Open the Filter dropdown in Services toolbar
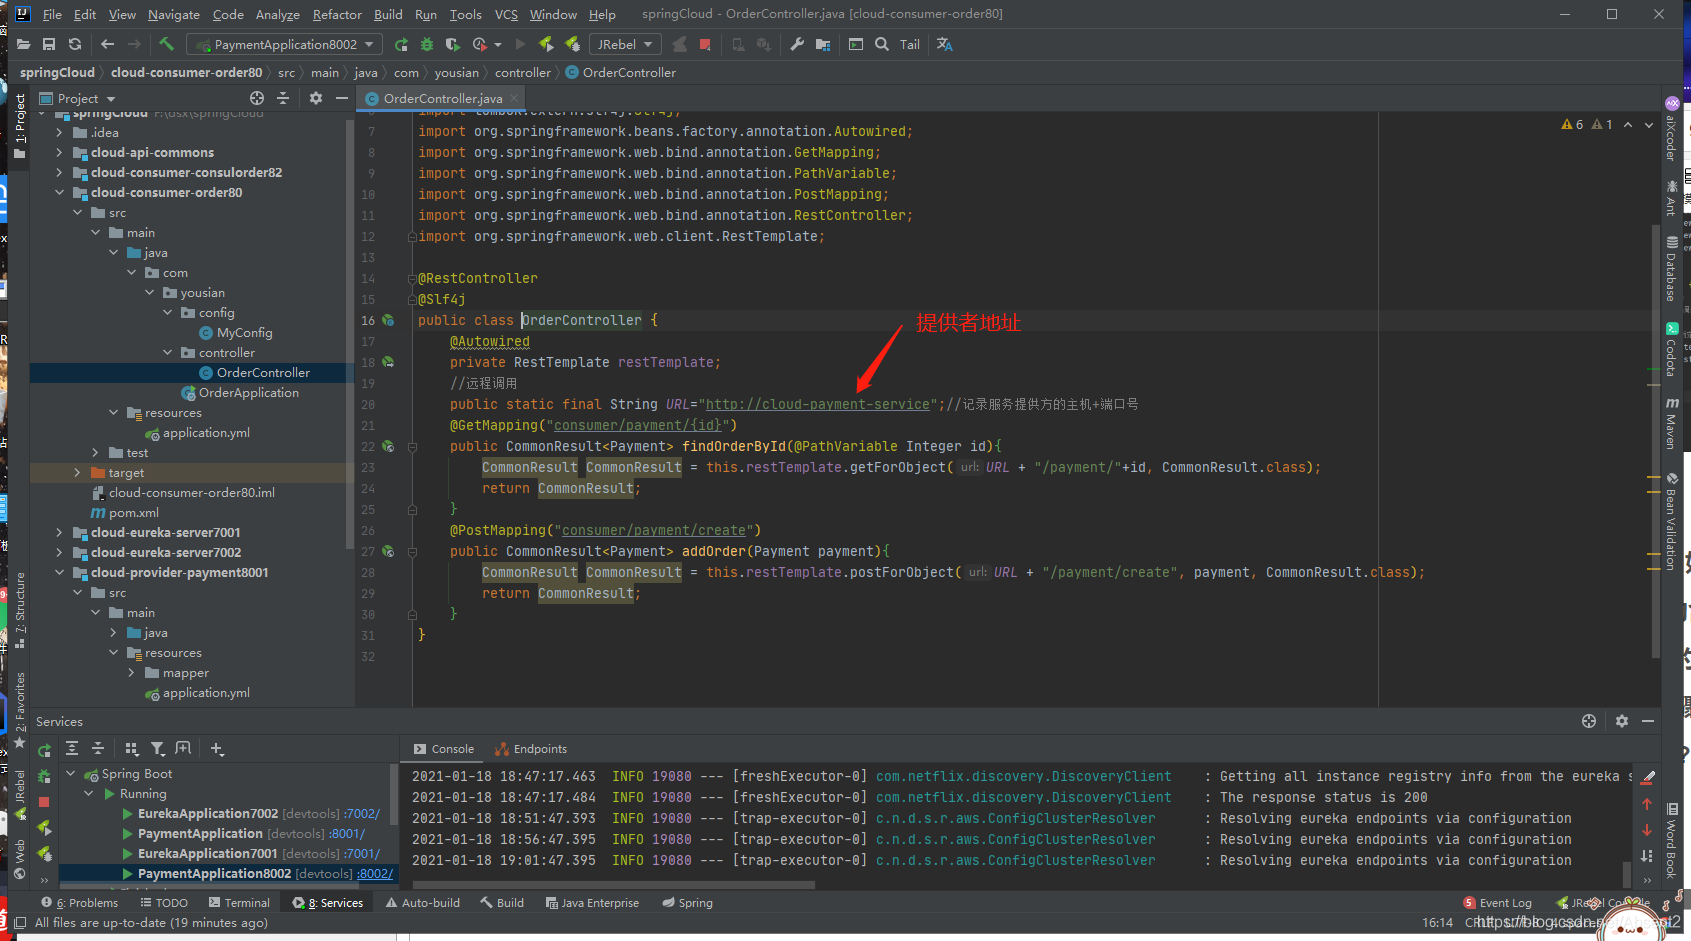The width and height of the screenshot is (1691, 941). tap(158, 748)
